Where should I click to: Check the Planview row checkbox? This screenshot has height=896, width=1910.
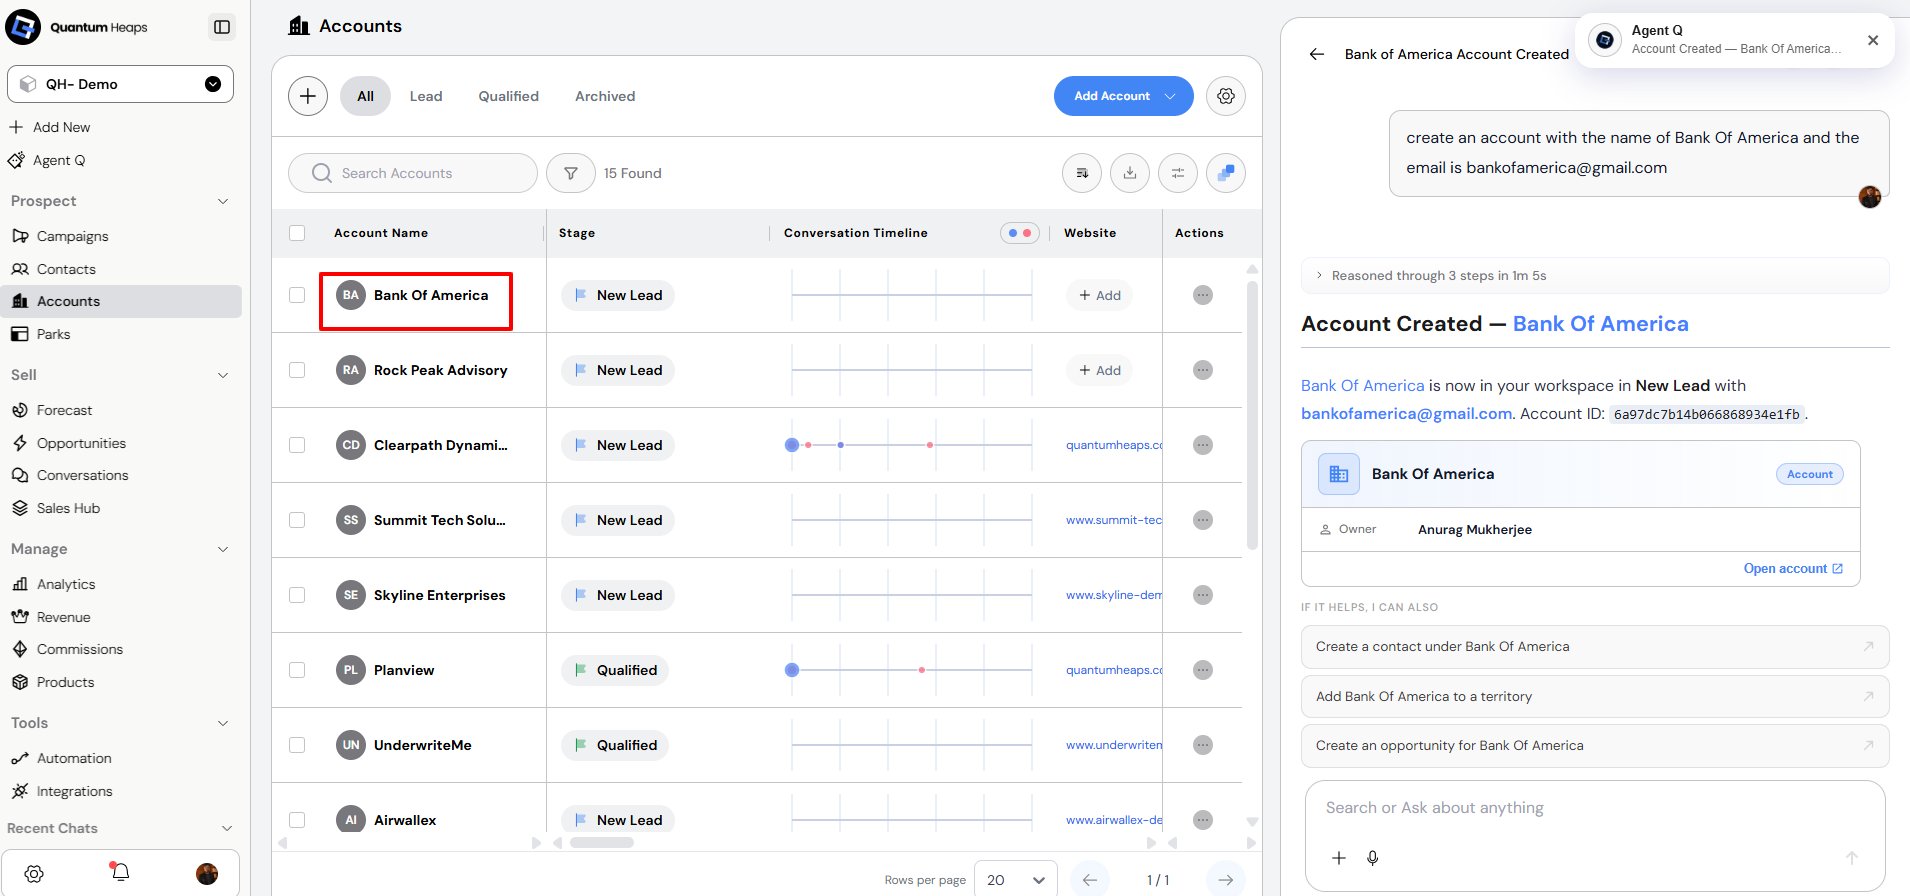[297, 670]
